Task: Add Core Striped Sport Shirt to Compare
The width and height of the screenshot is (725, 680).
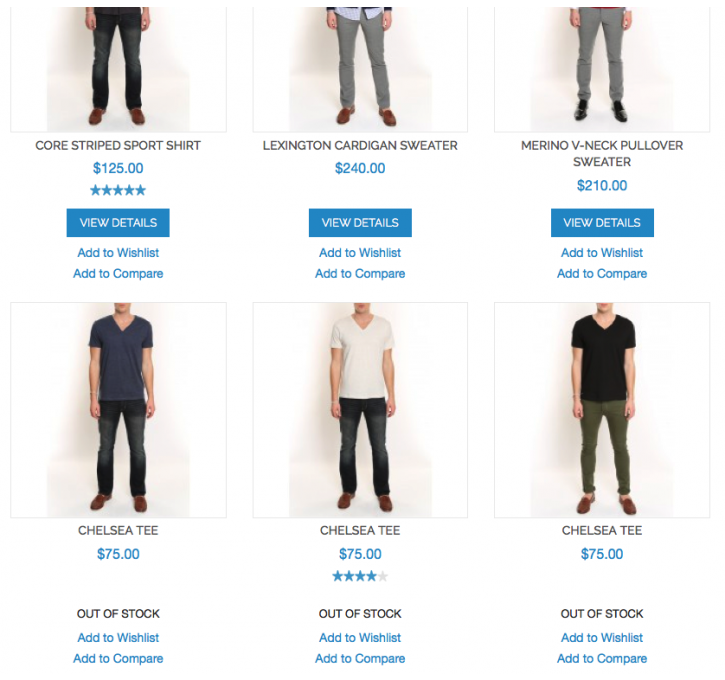Action: (x=118, y=274)
